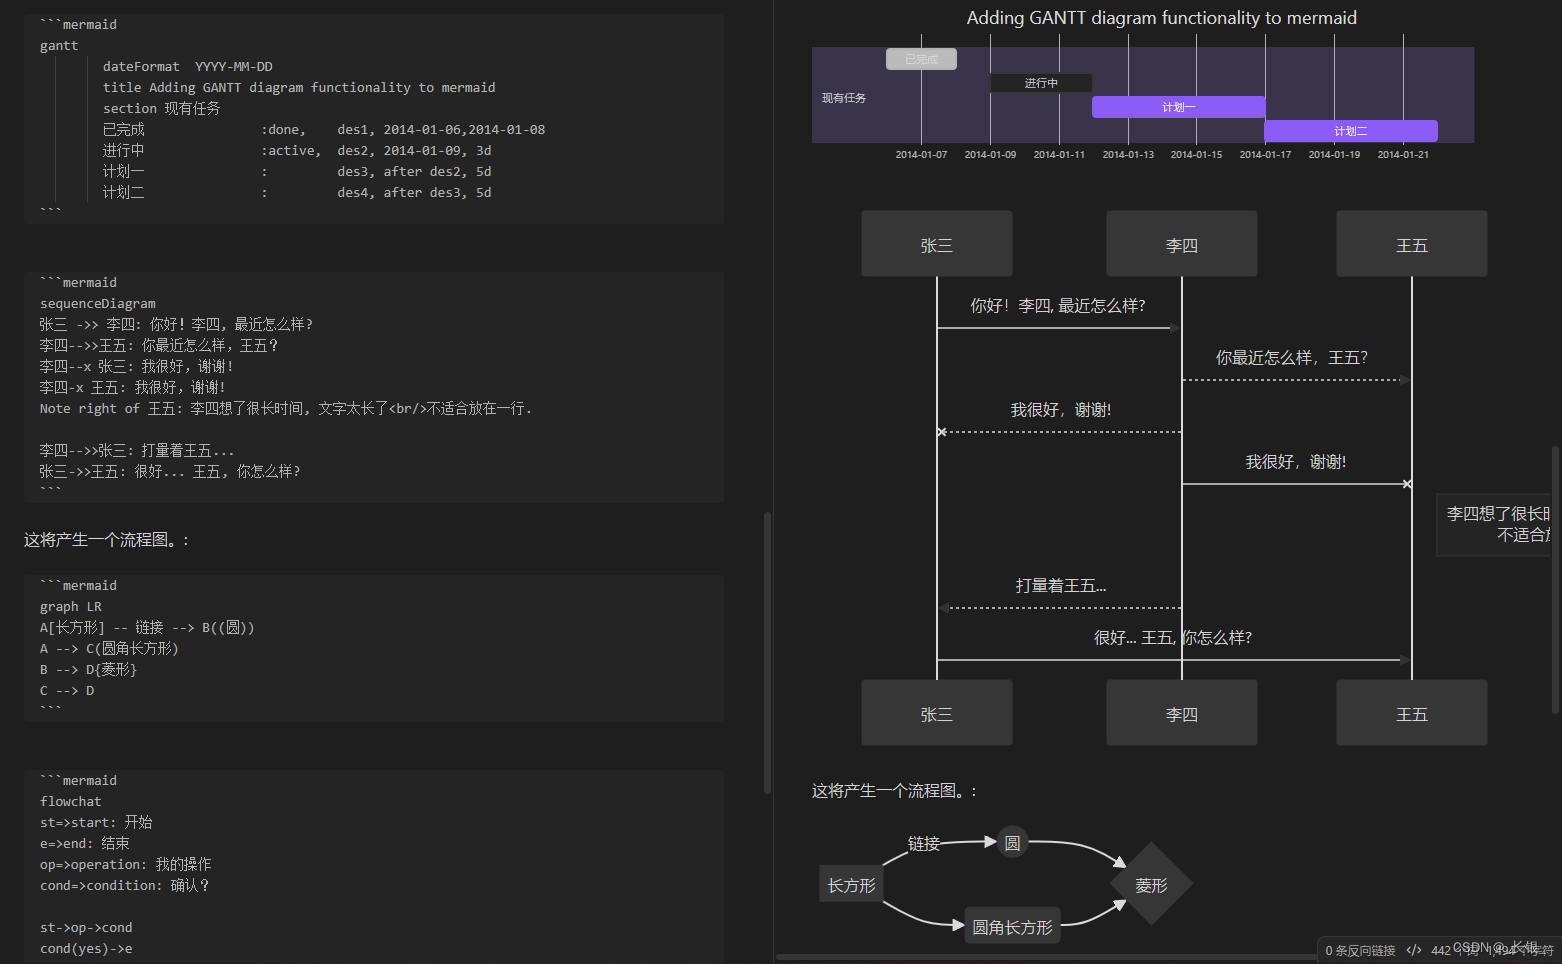The image size is (1562, 964).
Task: Click the editor pane vertical scrollbar
Action: tap(767, 653)
